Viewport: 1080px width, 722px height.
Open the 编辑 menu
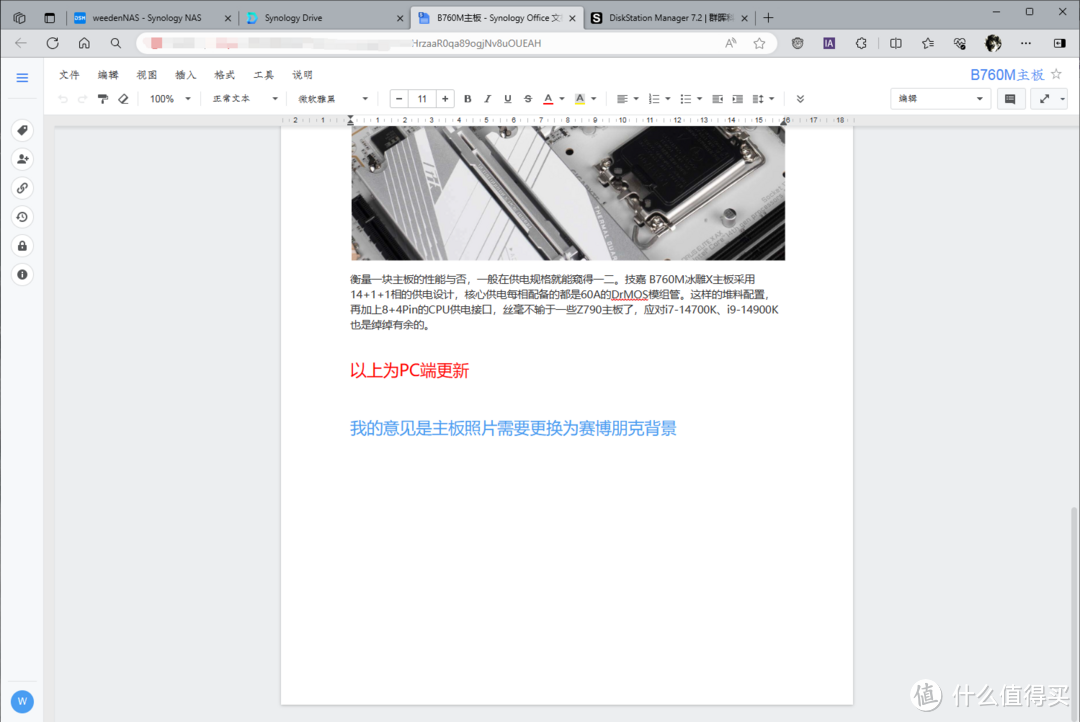click(108, 74)
